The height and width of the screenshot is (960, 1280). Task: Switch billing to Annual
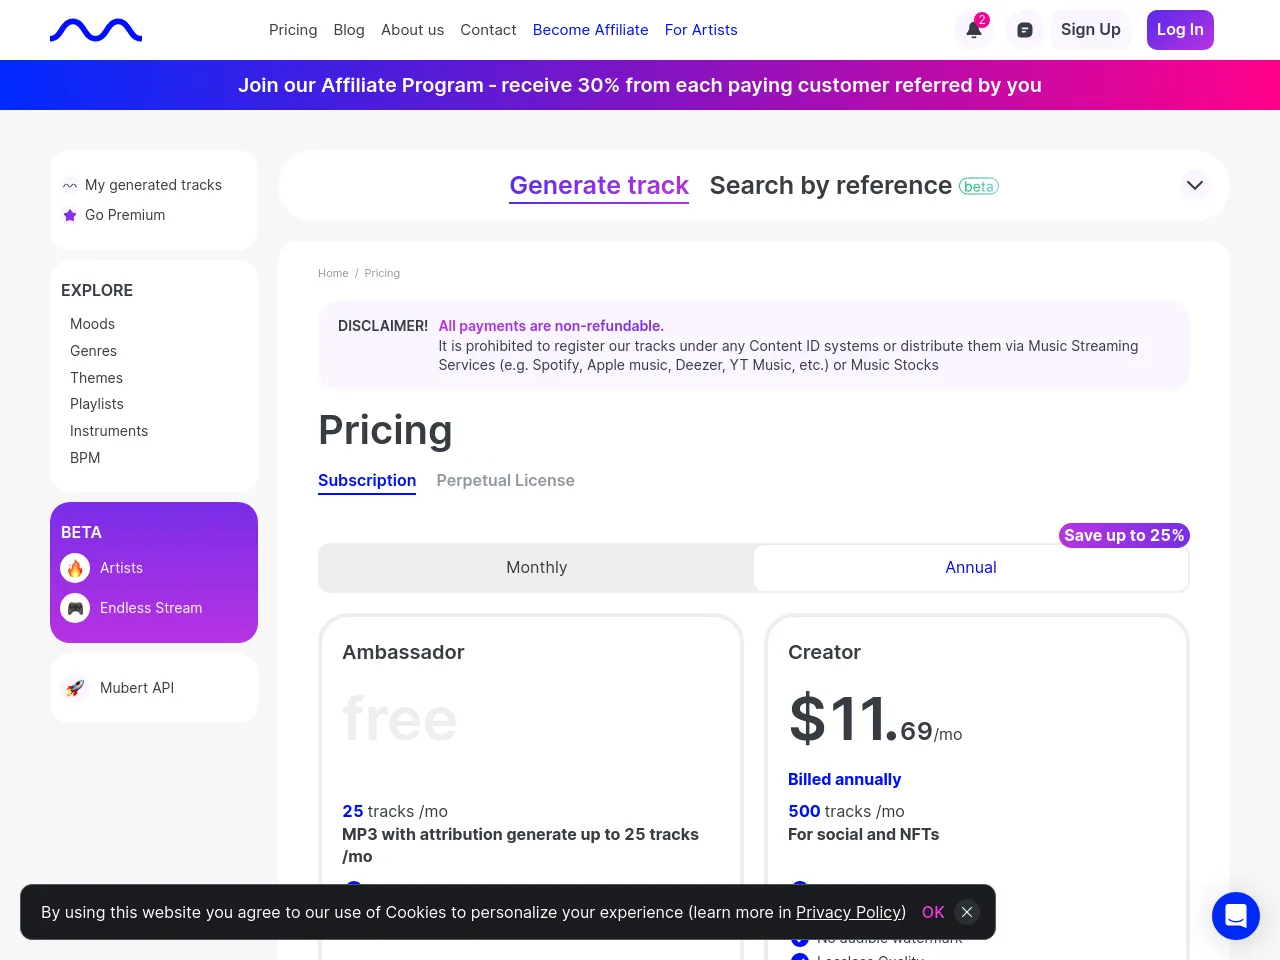(970, 568)
